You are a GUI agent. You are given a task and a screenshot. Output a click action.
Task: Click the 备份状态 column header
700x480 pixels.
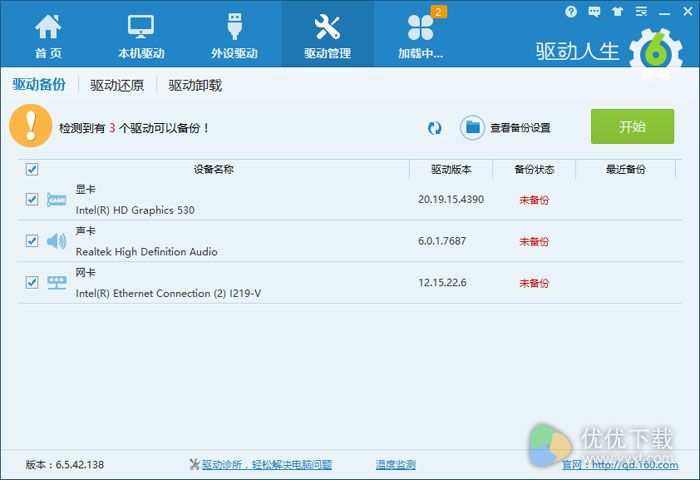click(x=534, y=169)
